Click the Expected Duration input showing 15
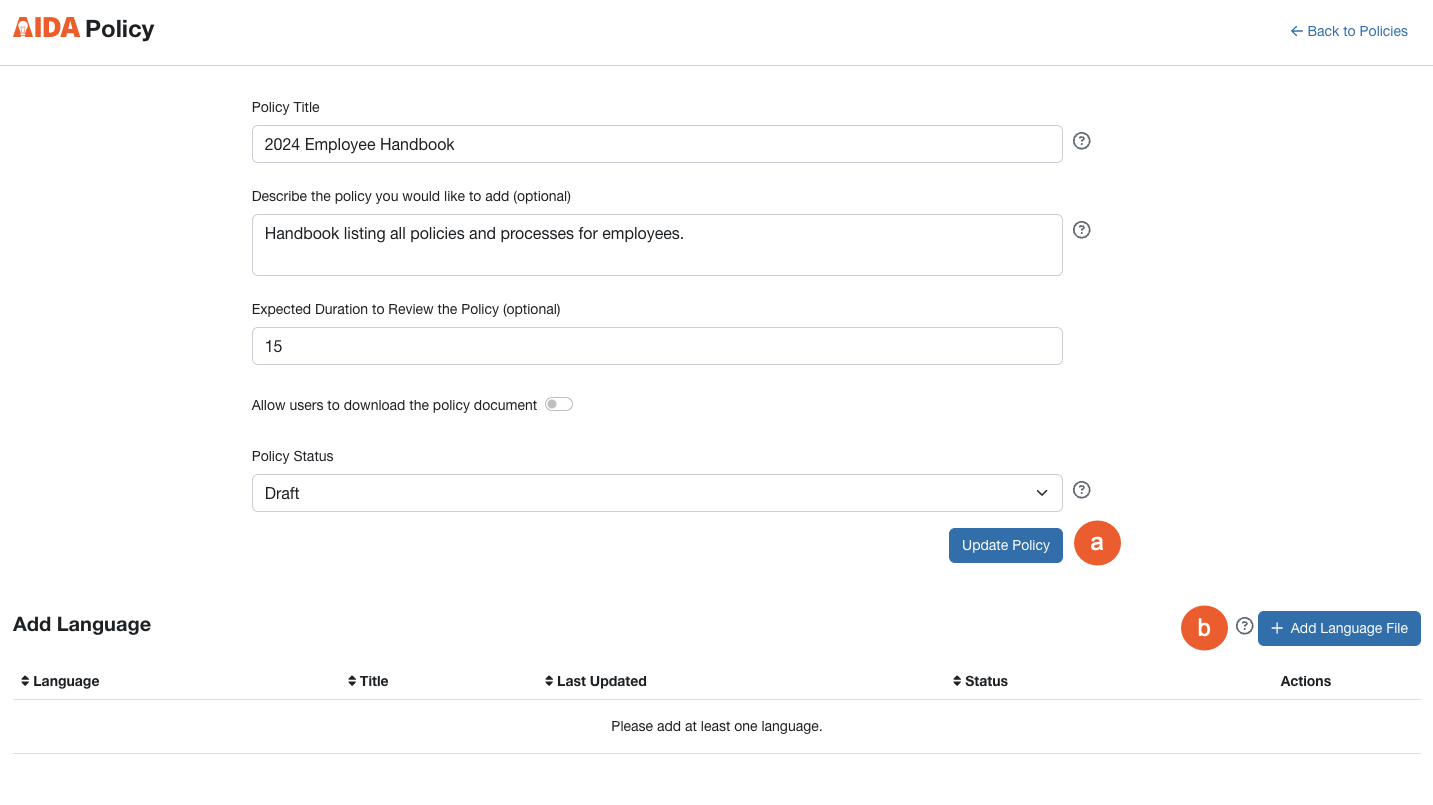Viewport: 1433px width, 805px height. (656, 345)
